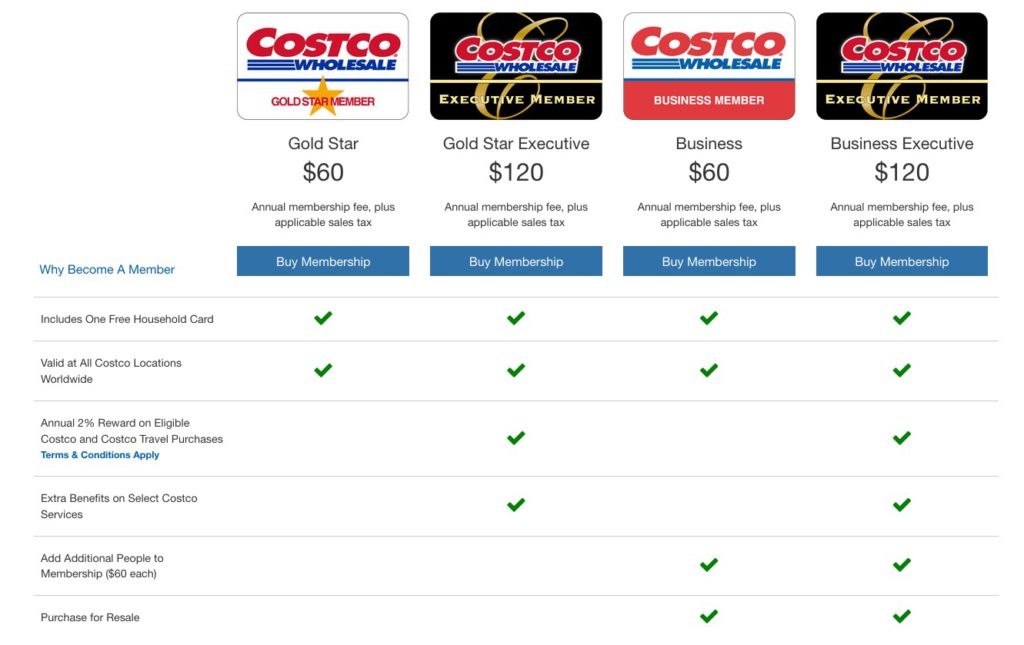Click the 2% Reward checkmark under Business Executive
The height and width of the screenshot is (645, 1024).
coord(901,438)
